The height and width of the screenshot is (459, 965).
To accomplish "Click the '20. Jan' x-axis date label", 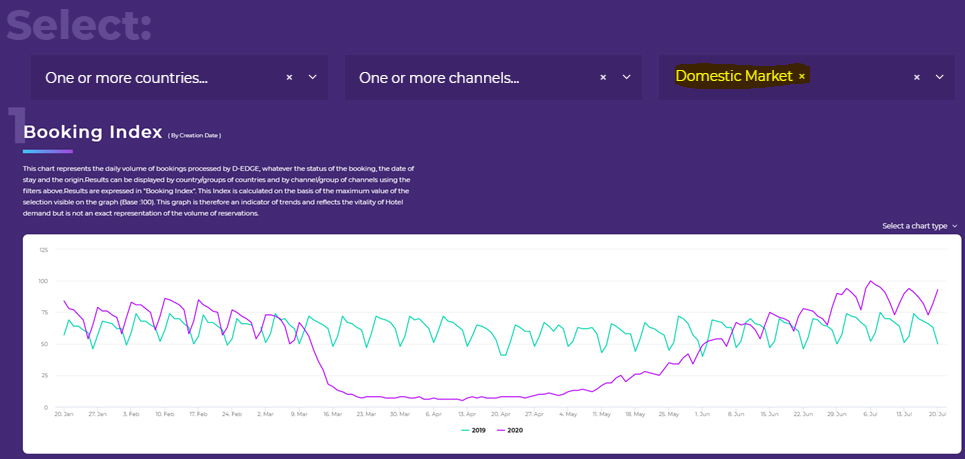I will [64, 413].
